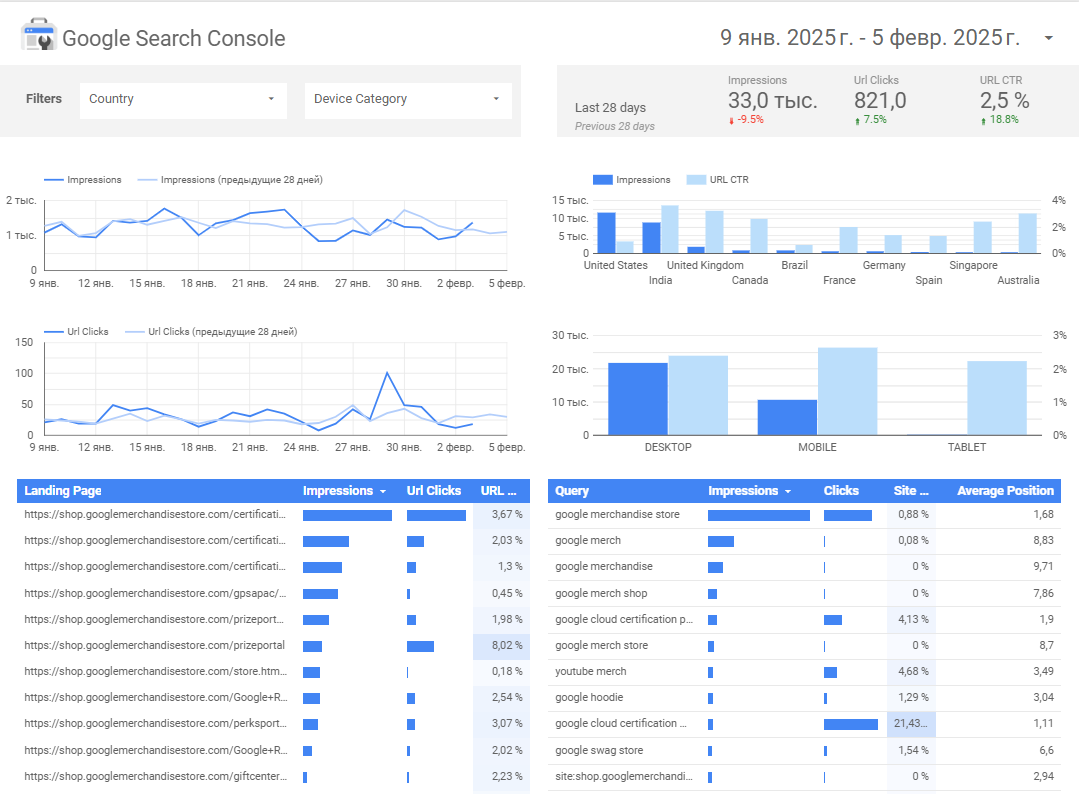Click the Url Clicks column header
Viewport: 1079px width, 810px height.
pyautogui.click(x=434, y=491)
